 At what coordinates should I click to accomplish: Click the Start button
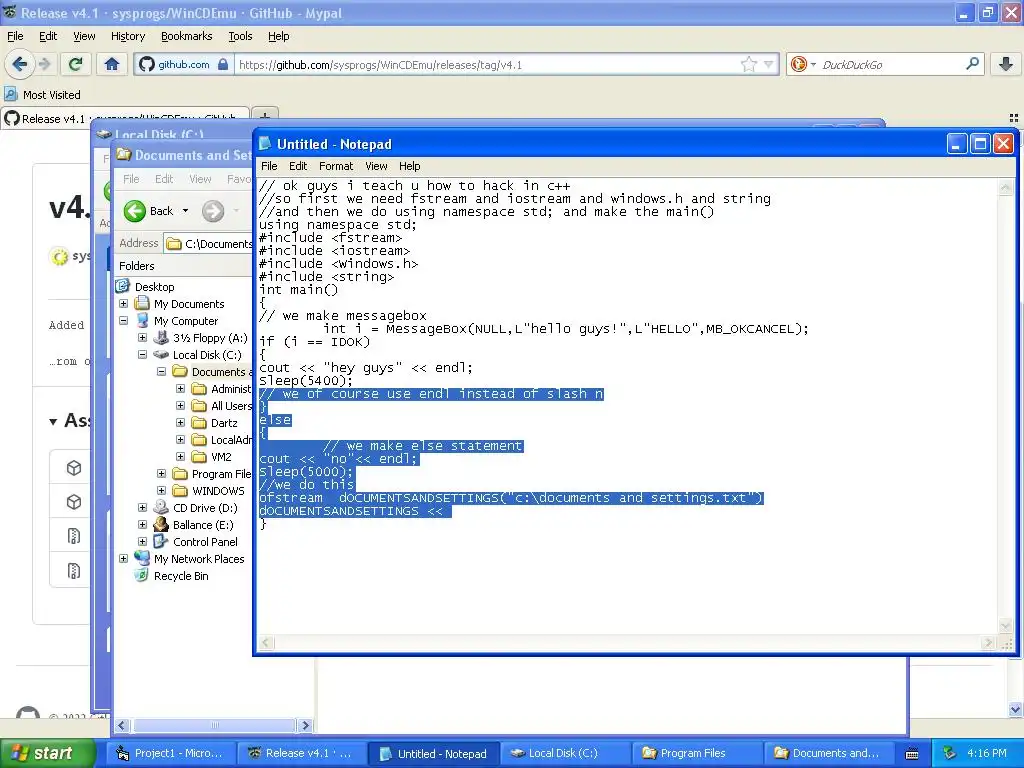pyautogui.click(x=47, y=753)
